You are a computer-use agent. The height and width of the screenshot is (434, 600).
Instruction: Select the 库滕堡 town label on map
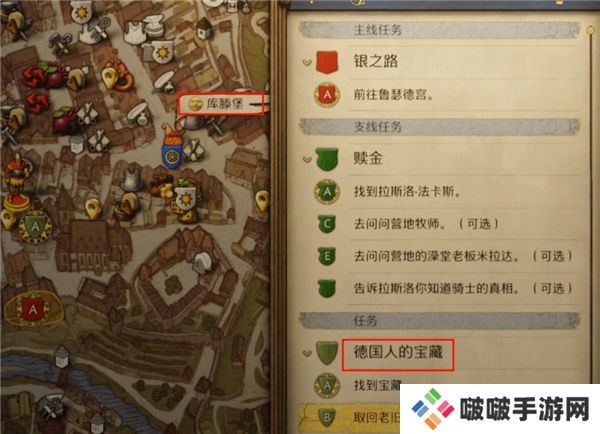point(222,104)
